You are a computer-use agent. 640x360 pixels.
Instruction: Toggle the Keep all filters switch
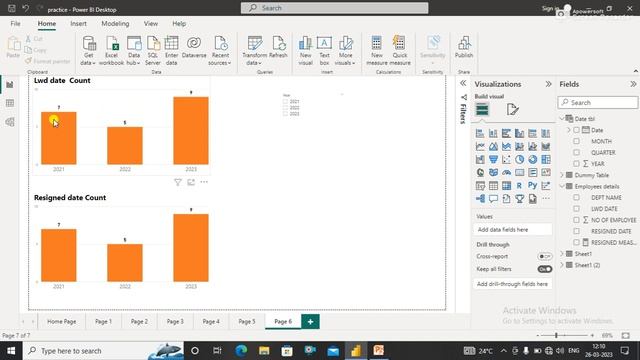click(544, 269)
